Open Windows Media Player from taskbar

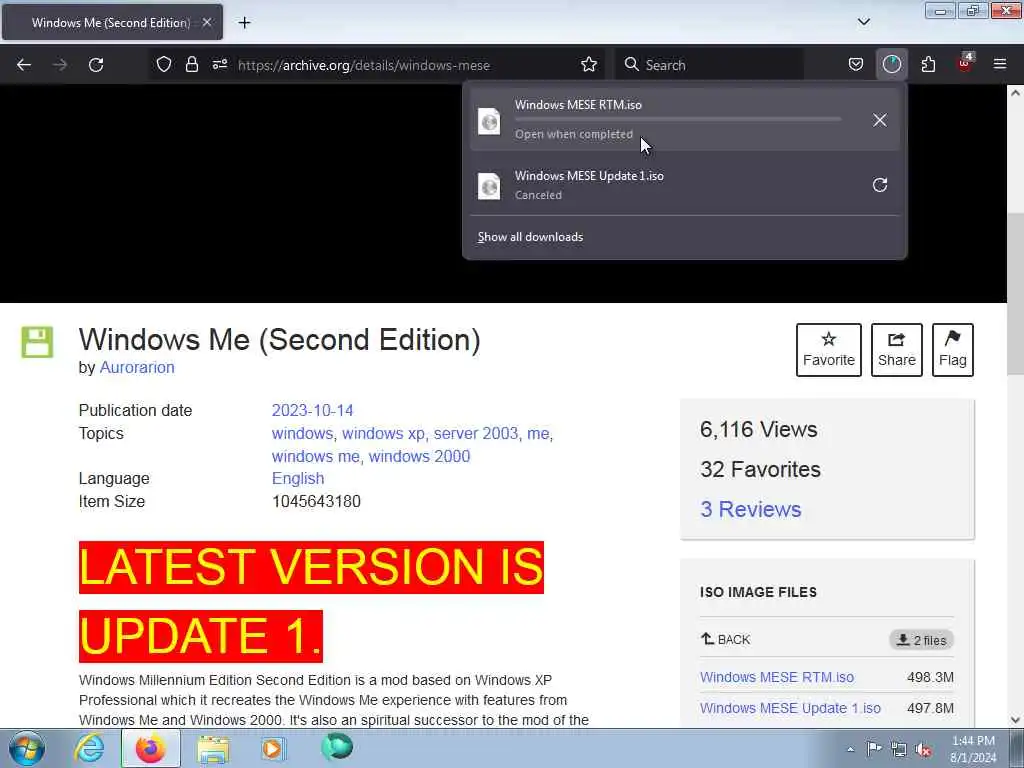pyautogui.click(x=273, y=748)
